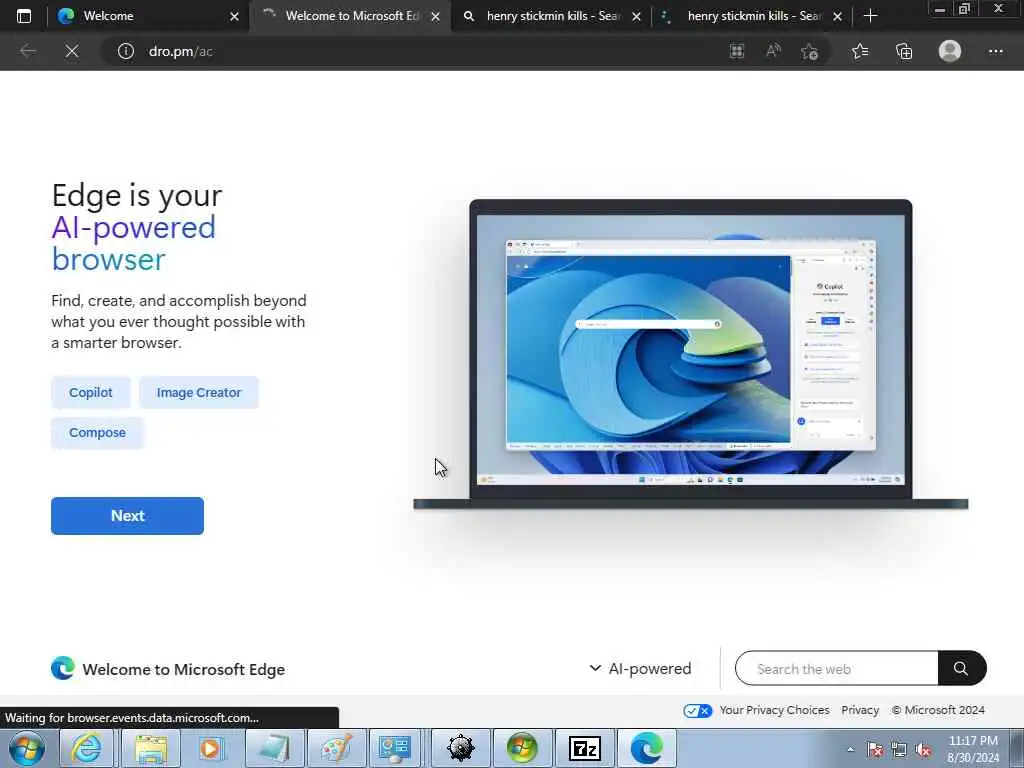Image resolution: width=1024 pixels, height=768 pixels.
Task: Open the Favorites list
Action: coord(860,51)
